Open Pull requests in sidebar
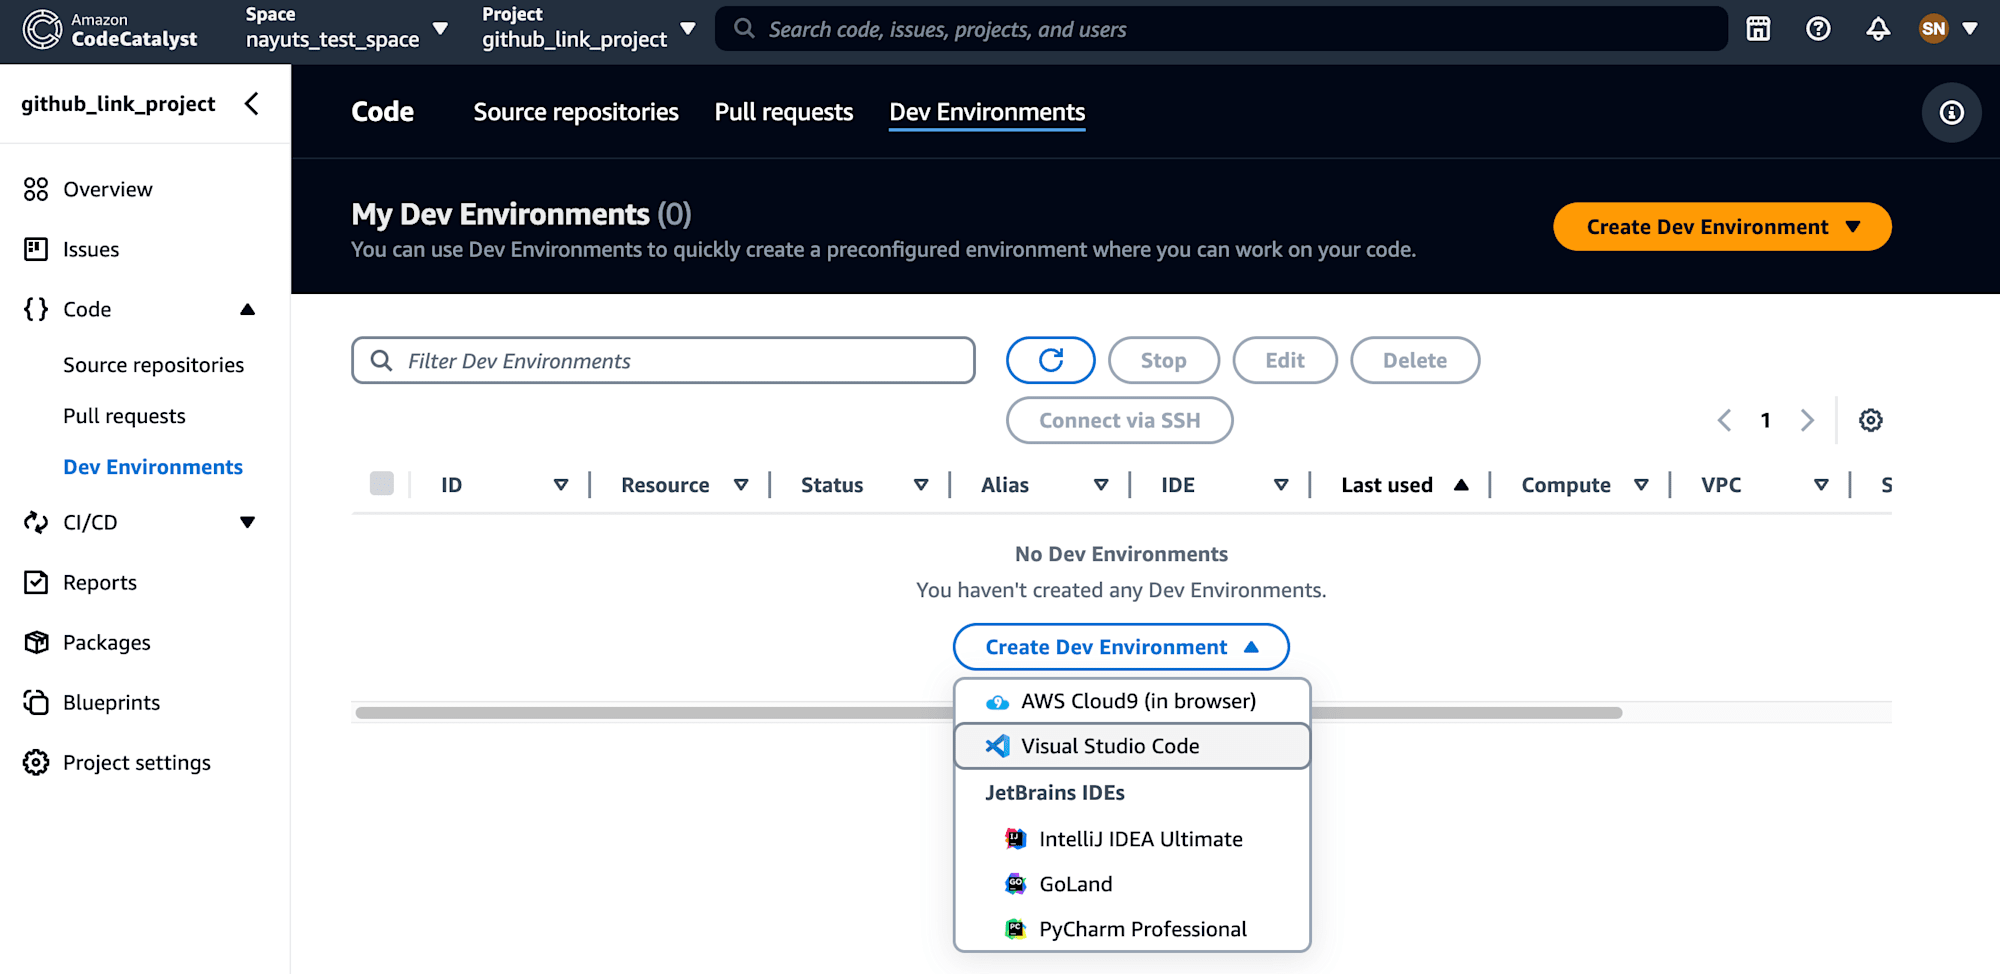Screen dimensions: 2000x974 click(x=124, y=416)
